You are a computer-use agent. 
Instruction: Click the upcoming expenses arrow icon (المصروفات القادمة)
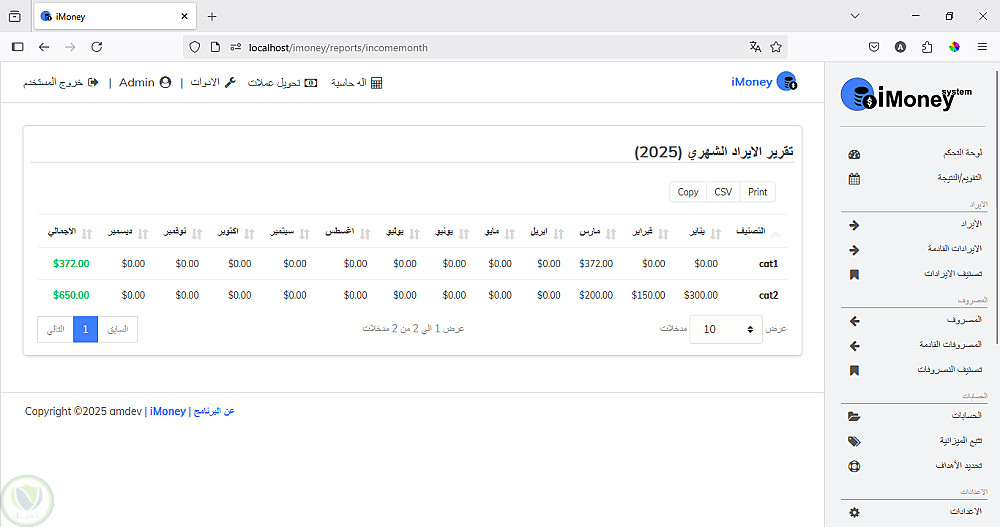coord(855,346)
